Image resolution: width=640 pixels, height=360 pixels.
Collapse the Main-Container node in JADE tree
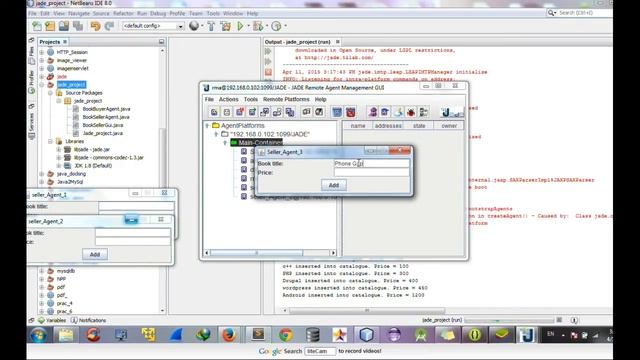[225, 142]
